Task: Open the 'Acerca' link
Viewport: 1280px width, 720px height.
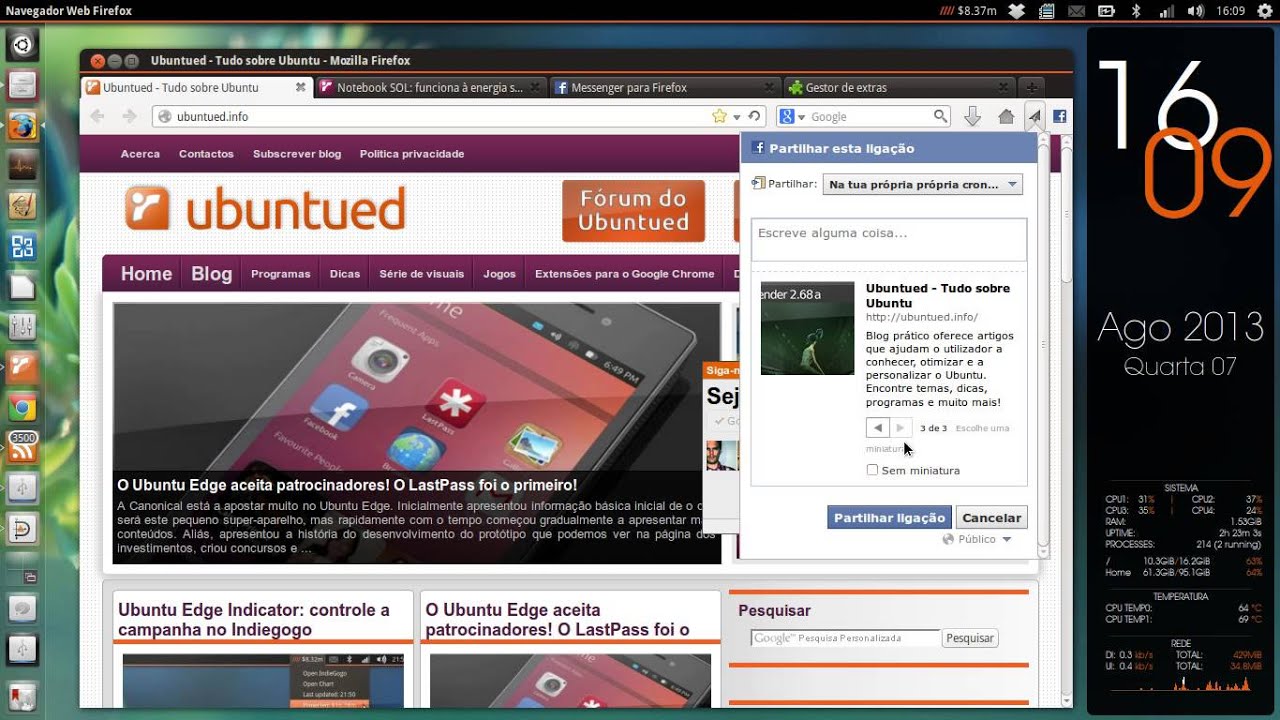Action: (x=140, y=154)
